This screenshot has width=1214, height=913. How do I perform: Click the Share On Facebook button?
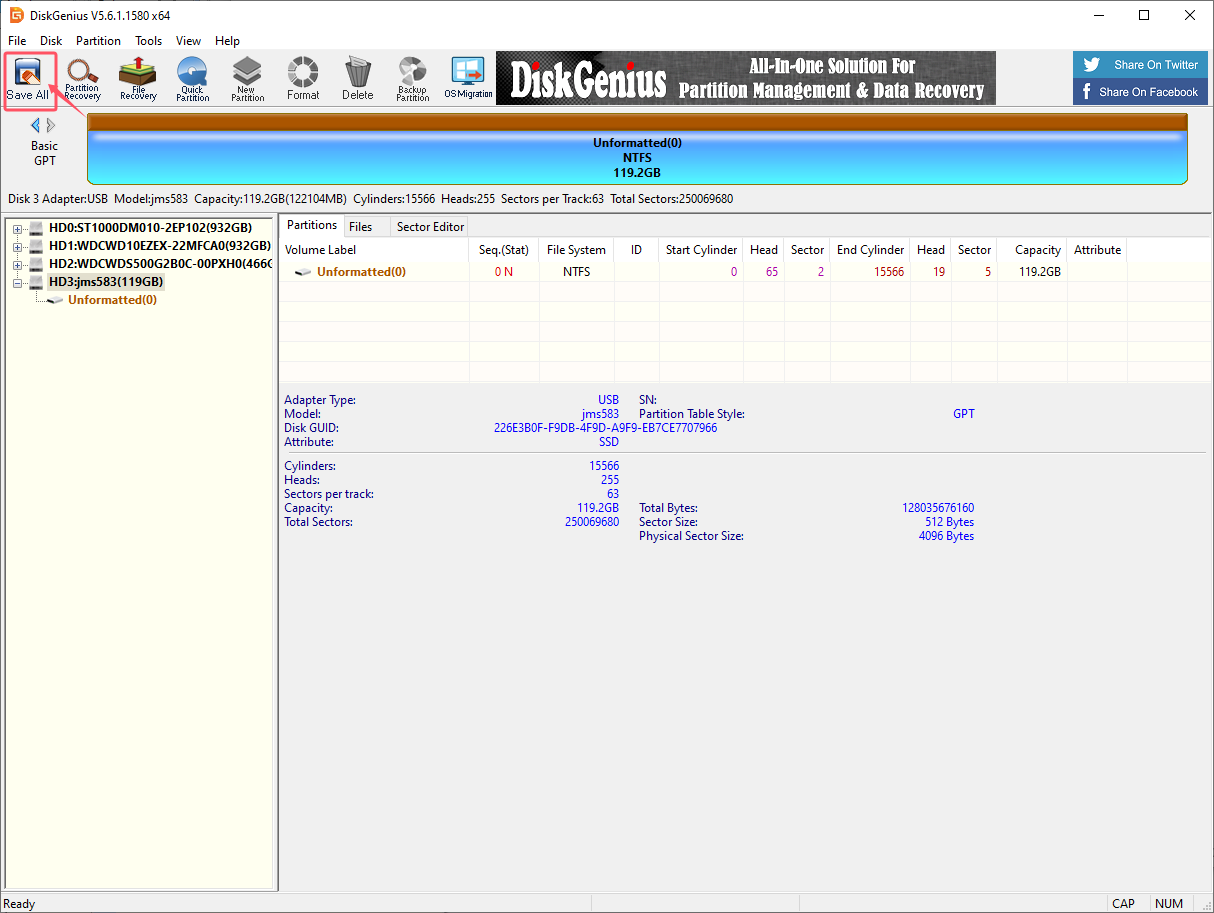(1140, 92)
